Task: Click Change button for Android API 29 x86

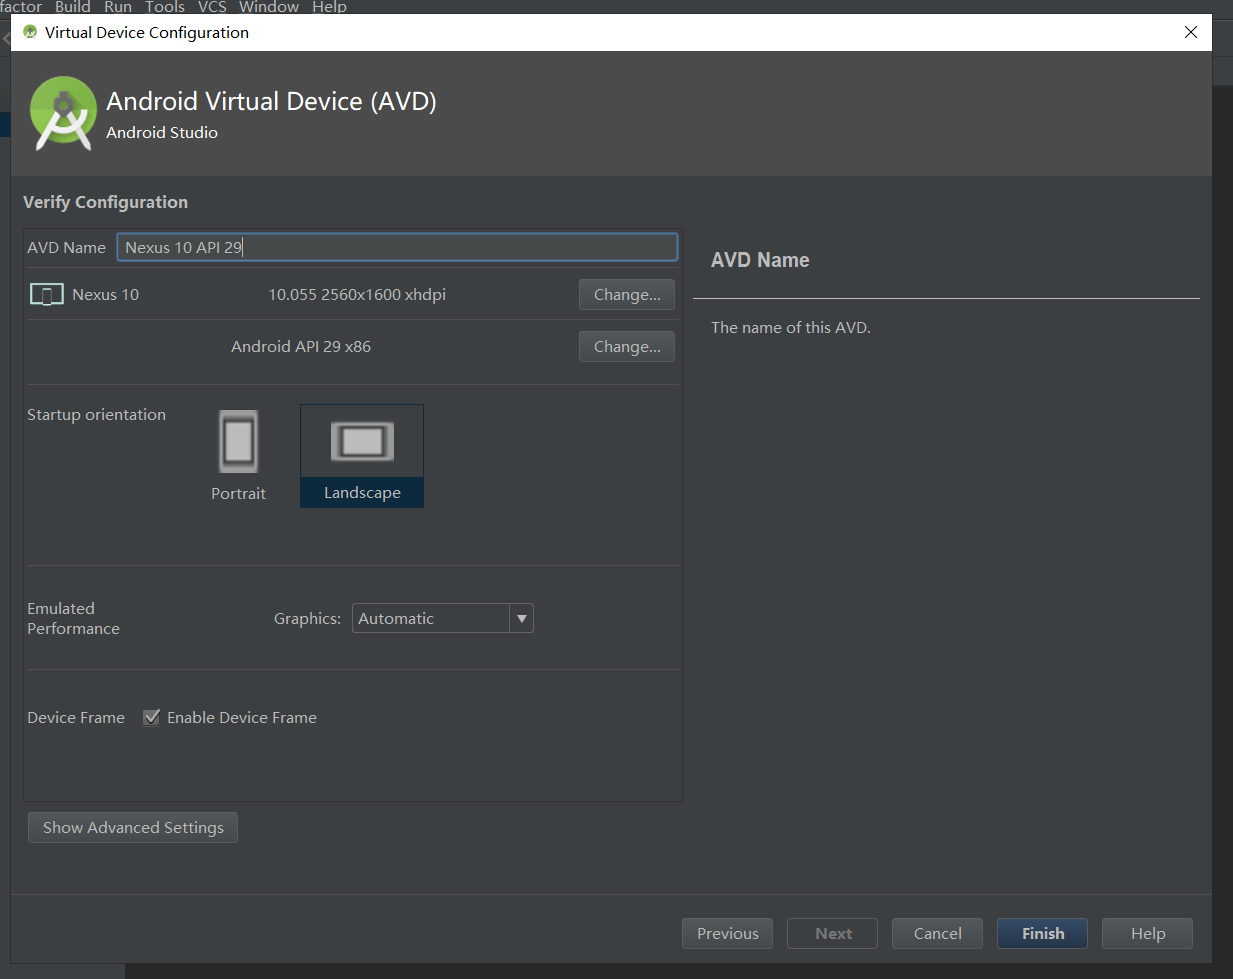Action: click(x=627, y=347)
